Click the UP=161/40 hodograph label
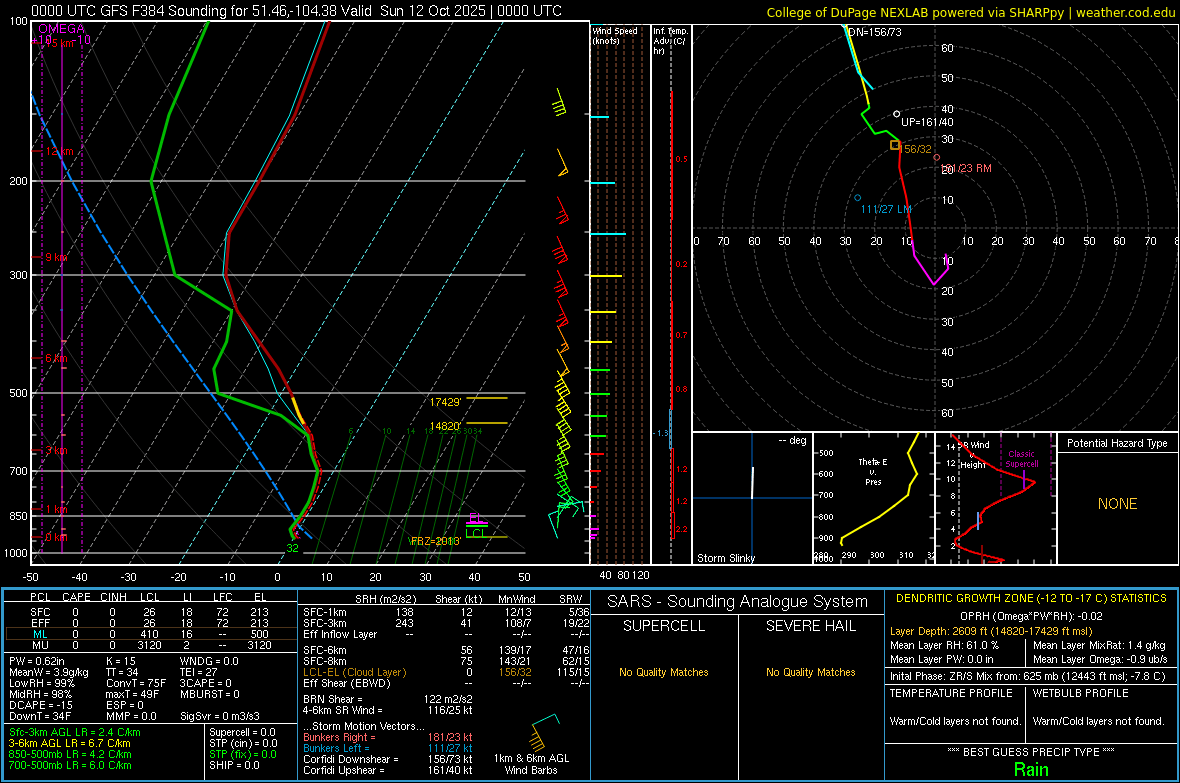This screenshot has height=783, width=1180. pyautogui.click(x=927, y=122)
